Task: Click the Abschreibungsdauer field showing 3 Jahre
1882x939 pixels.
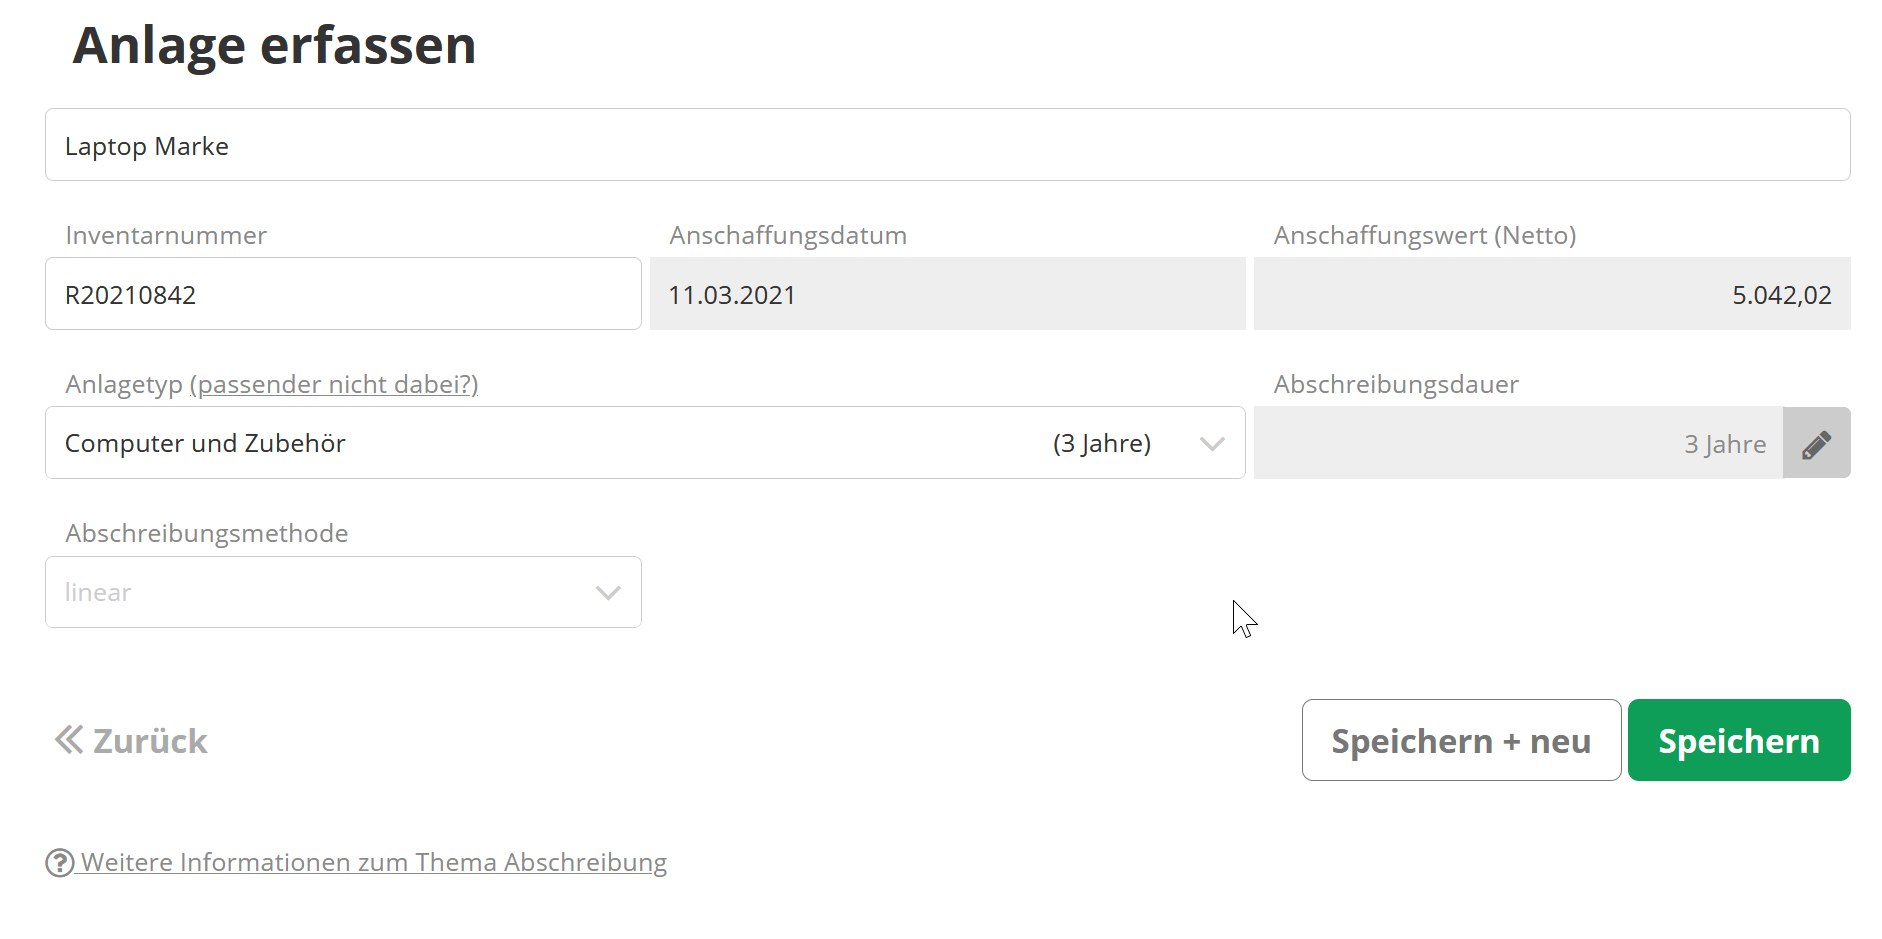Action: pyautogui.click(x=1517, y=443)
